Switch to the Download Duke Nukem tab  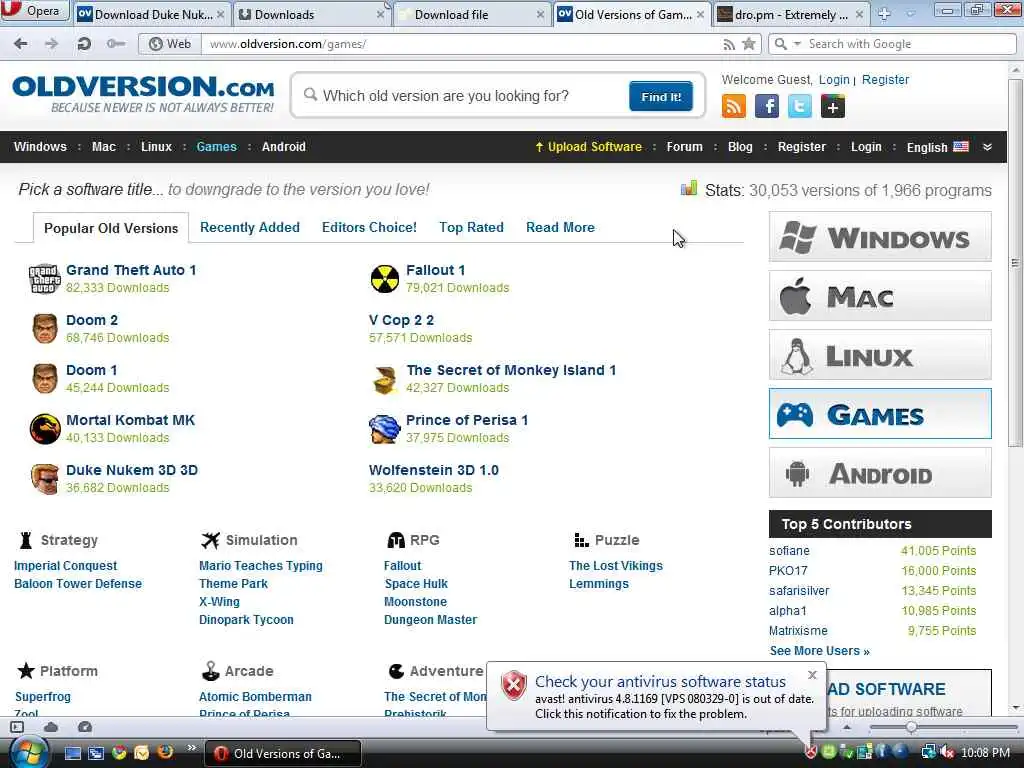tap(152, 14)
